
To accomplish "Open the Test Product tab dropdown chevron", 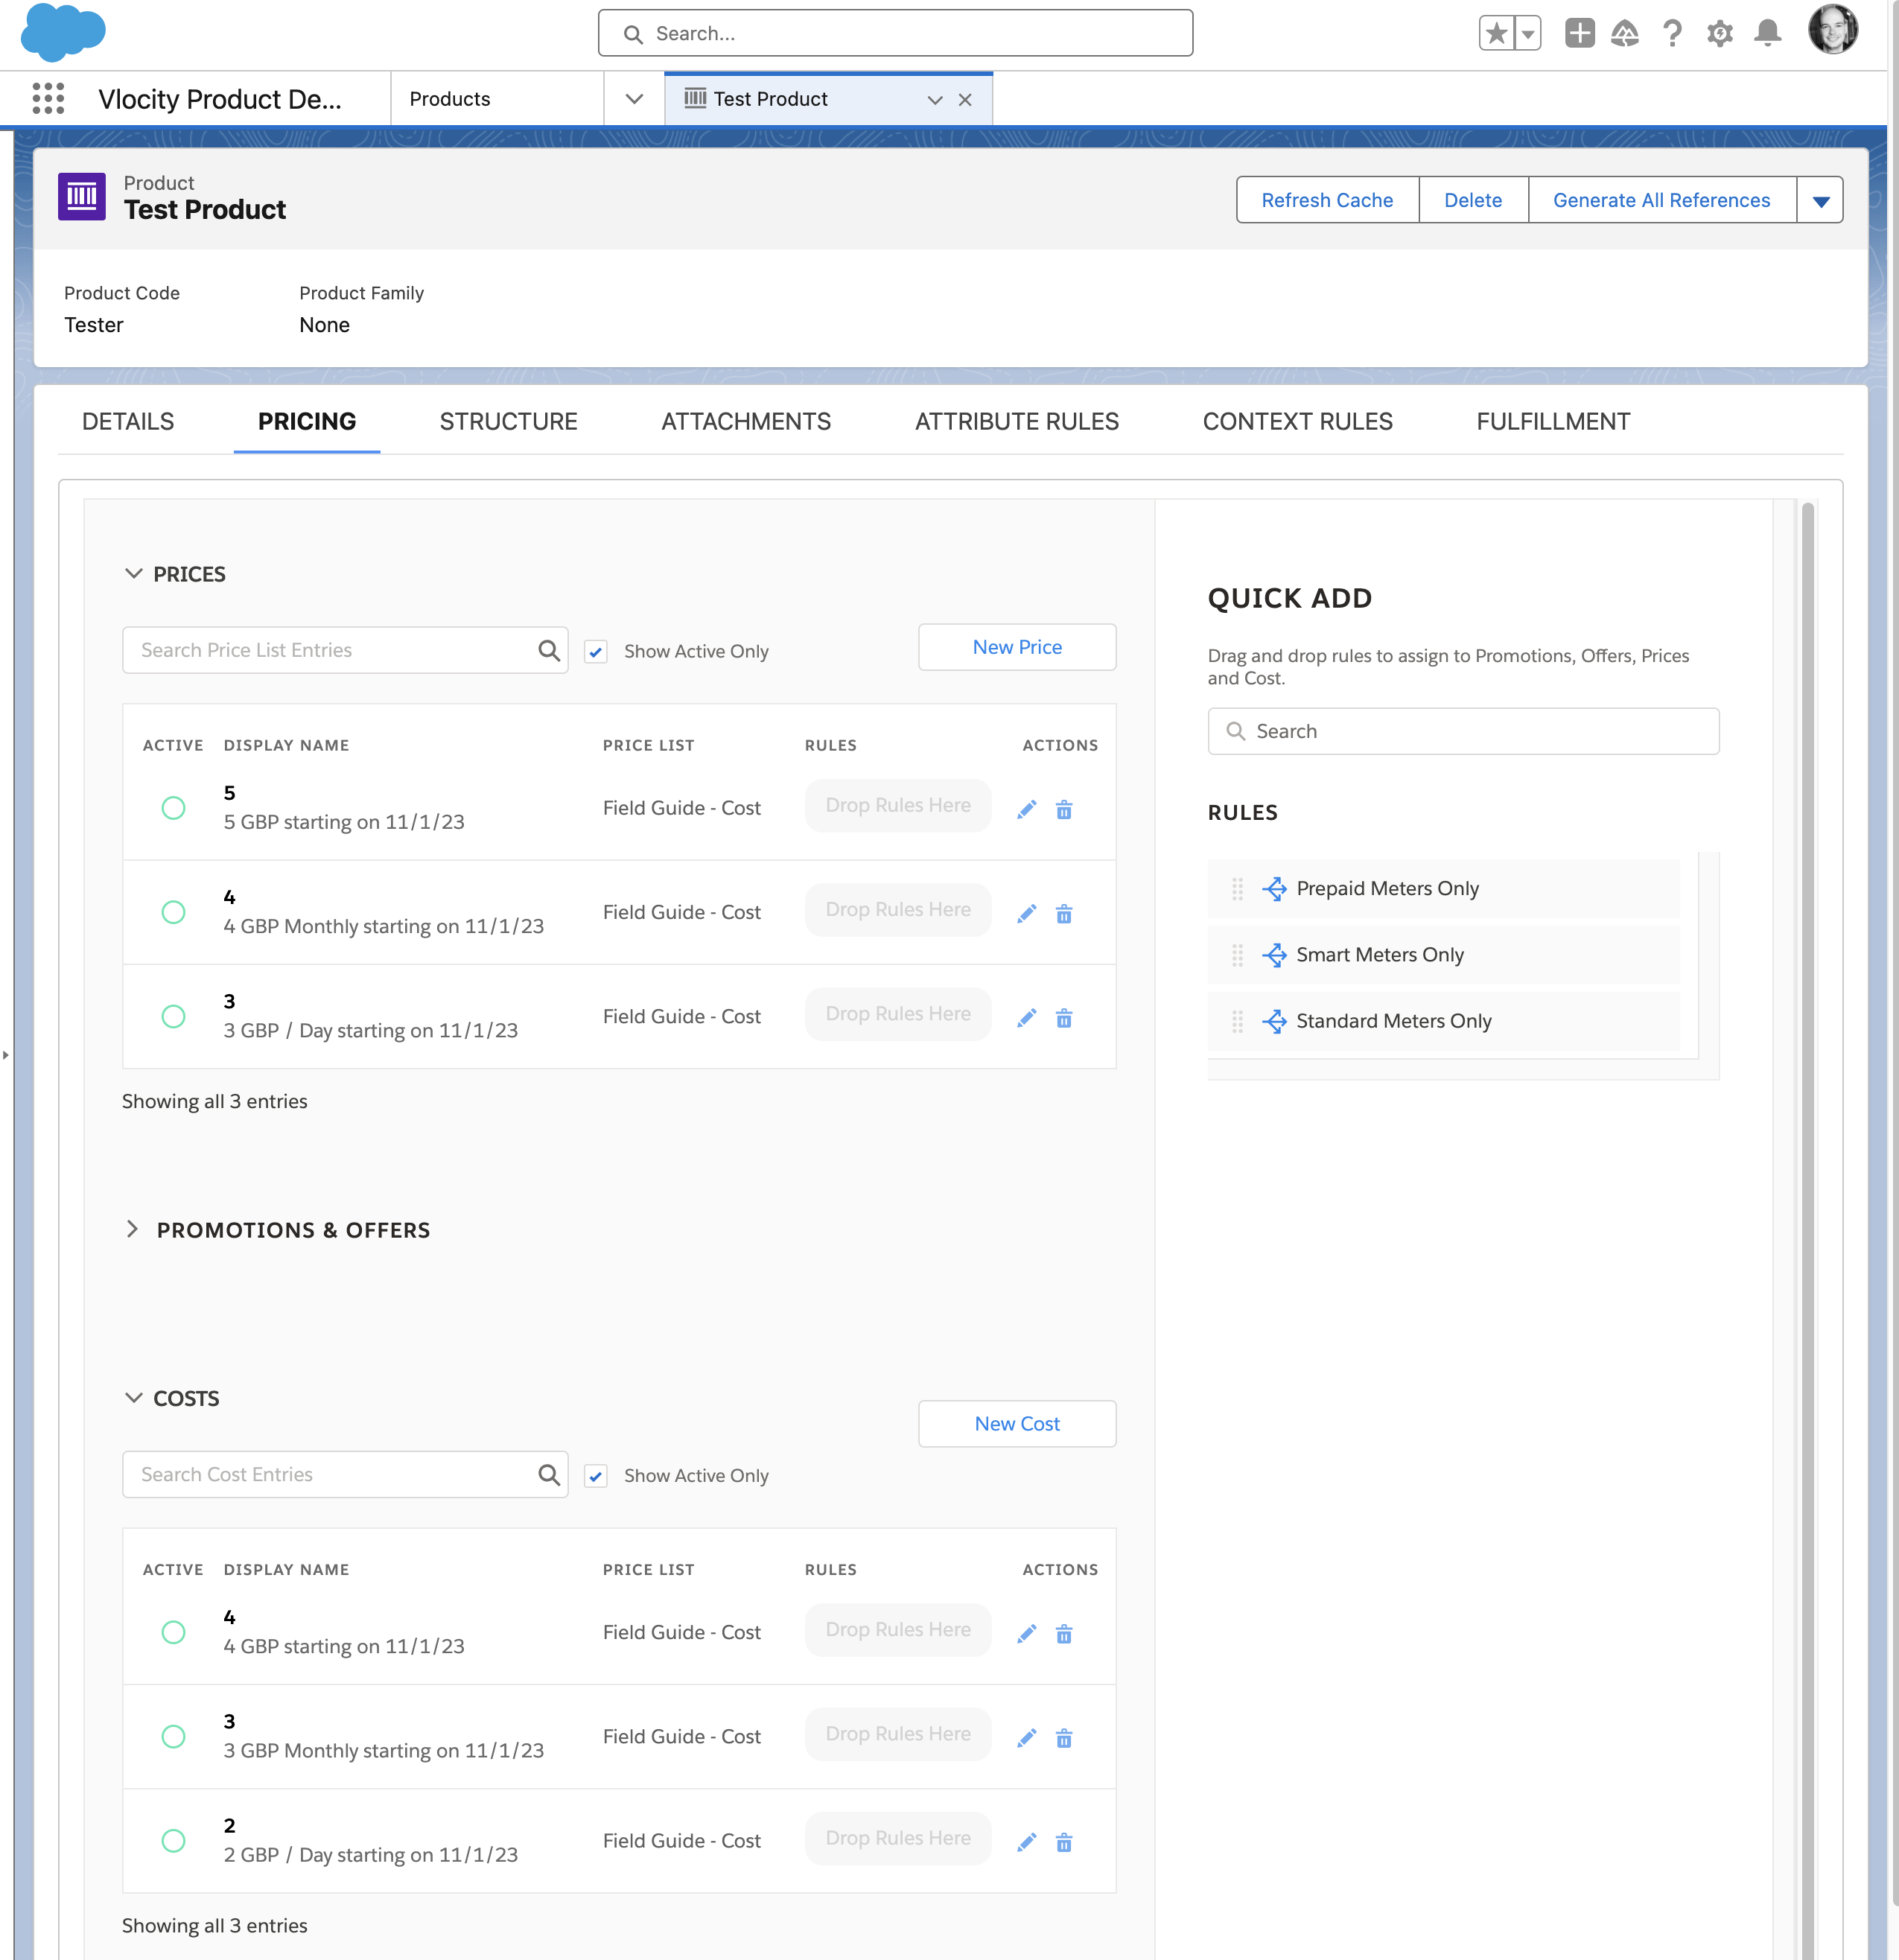I will point(935,99).
